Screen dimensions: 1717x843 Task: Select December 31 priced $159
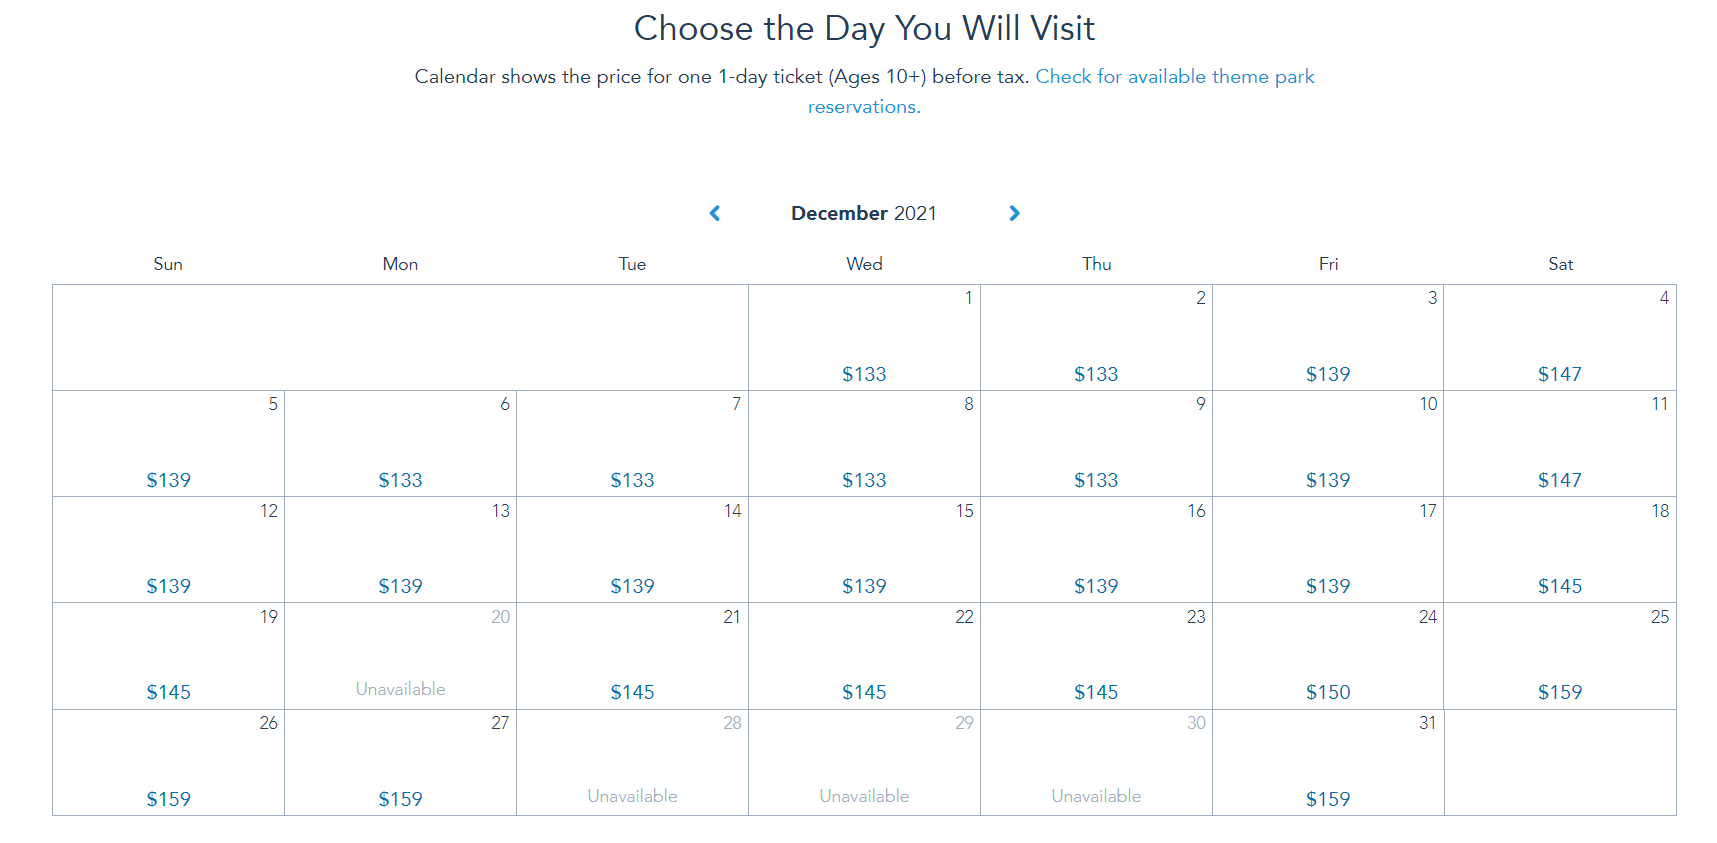click(1328, 763)
